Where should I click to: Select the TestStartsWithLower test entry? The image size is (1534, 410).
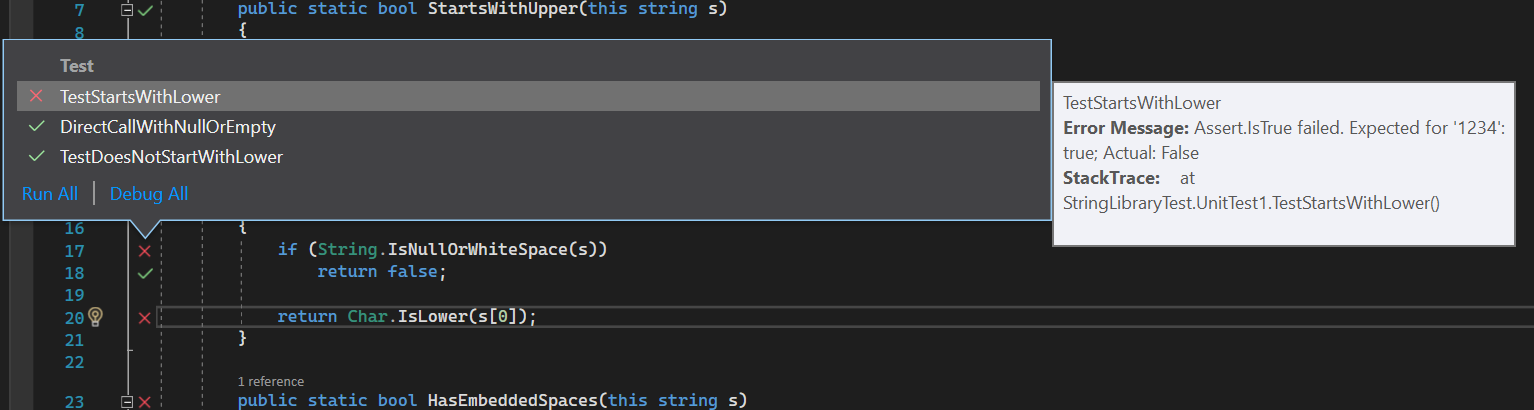pos(140,97)
